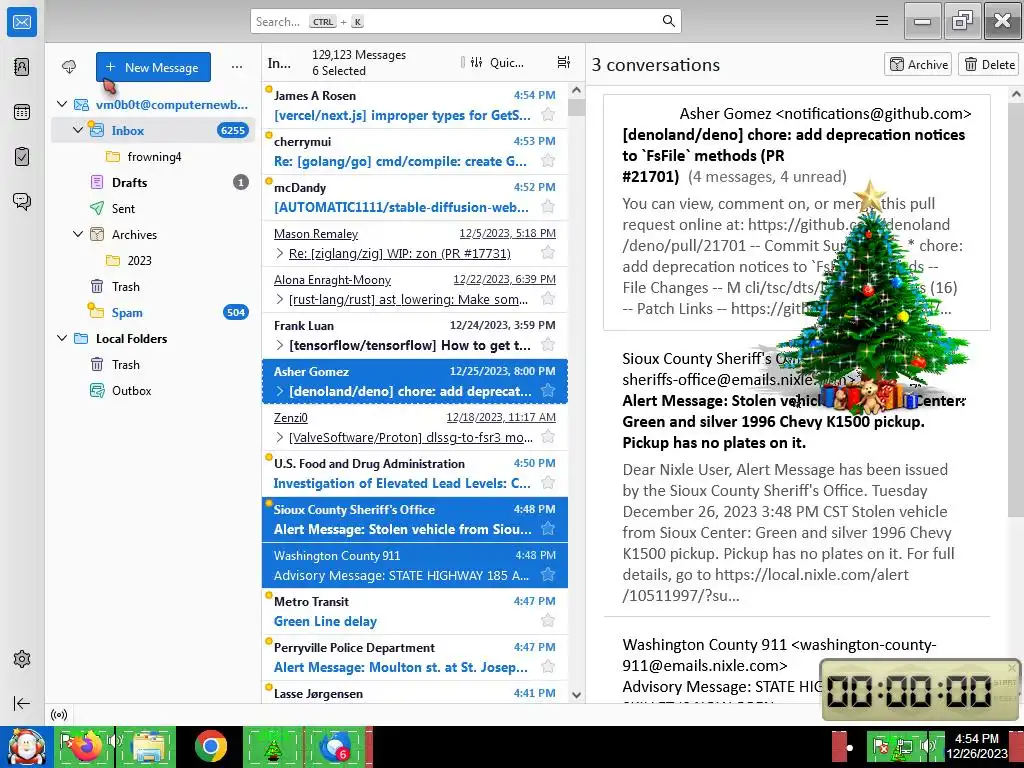
Task: Star the Sioux County Sheriff's Office message
Action: pyautogui.click(x=548, y=529)
